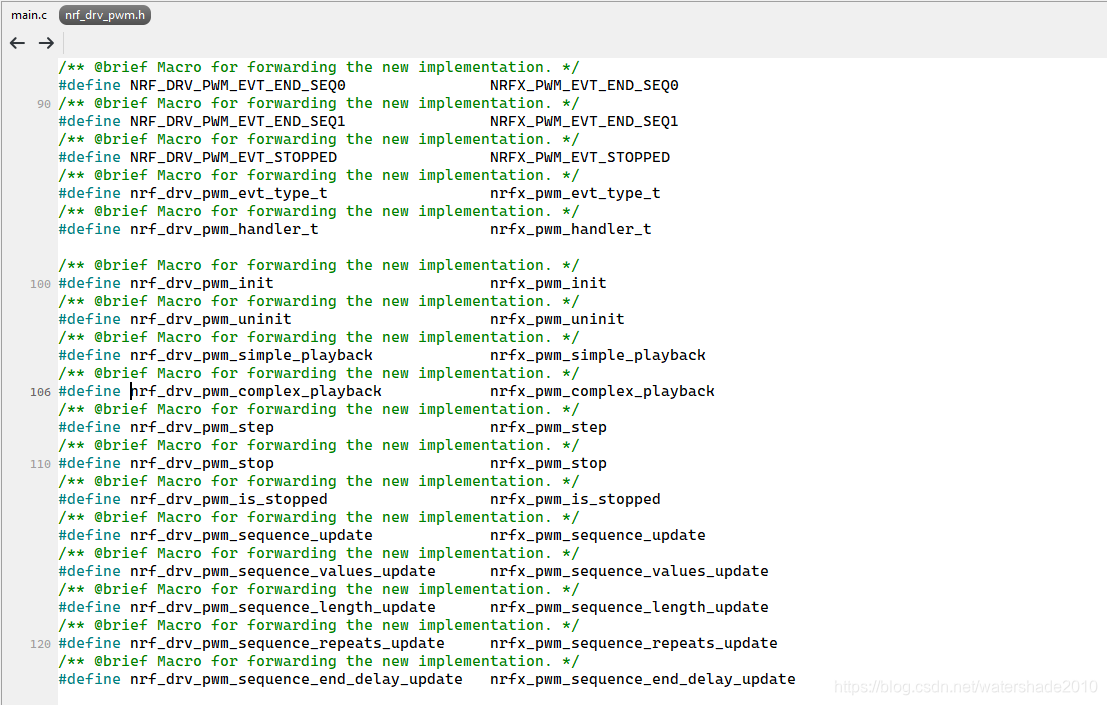The width and height of the screenshot is (1107, 705).
Task: Click nrfx_pwm_sequence_repeats_update identifier
Action: tap(634, 643)
